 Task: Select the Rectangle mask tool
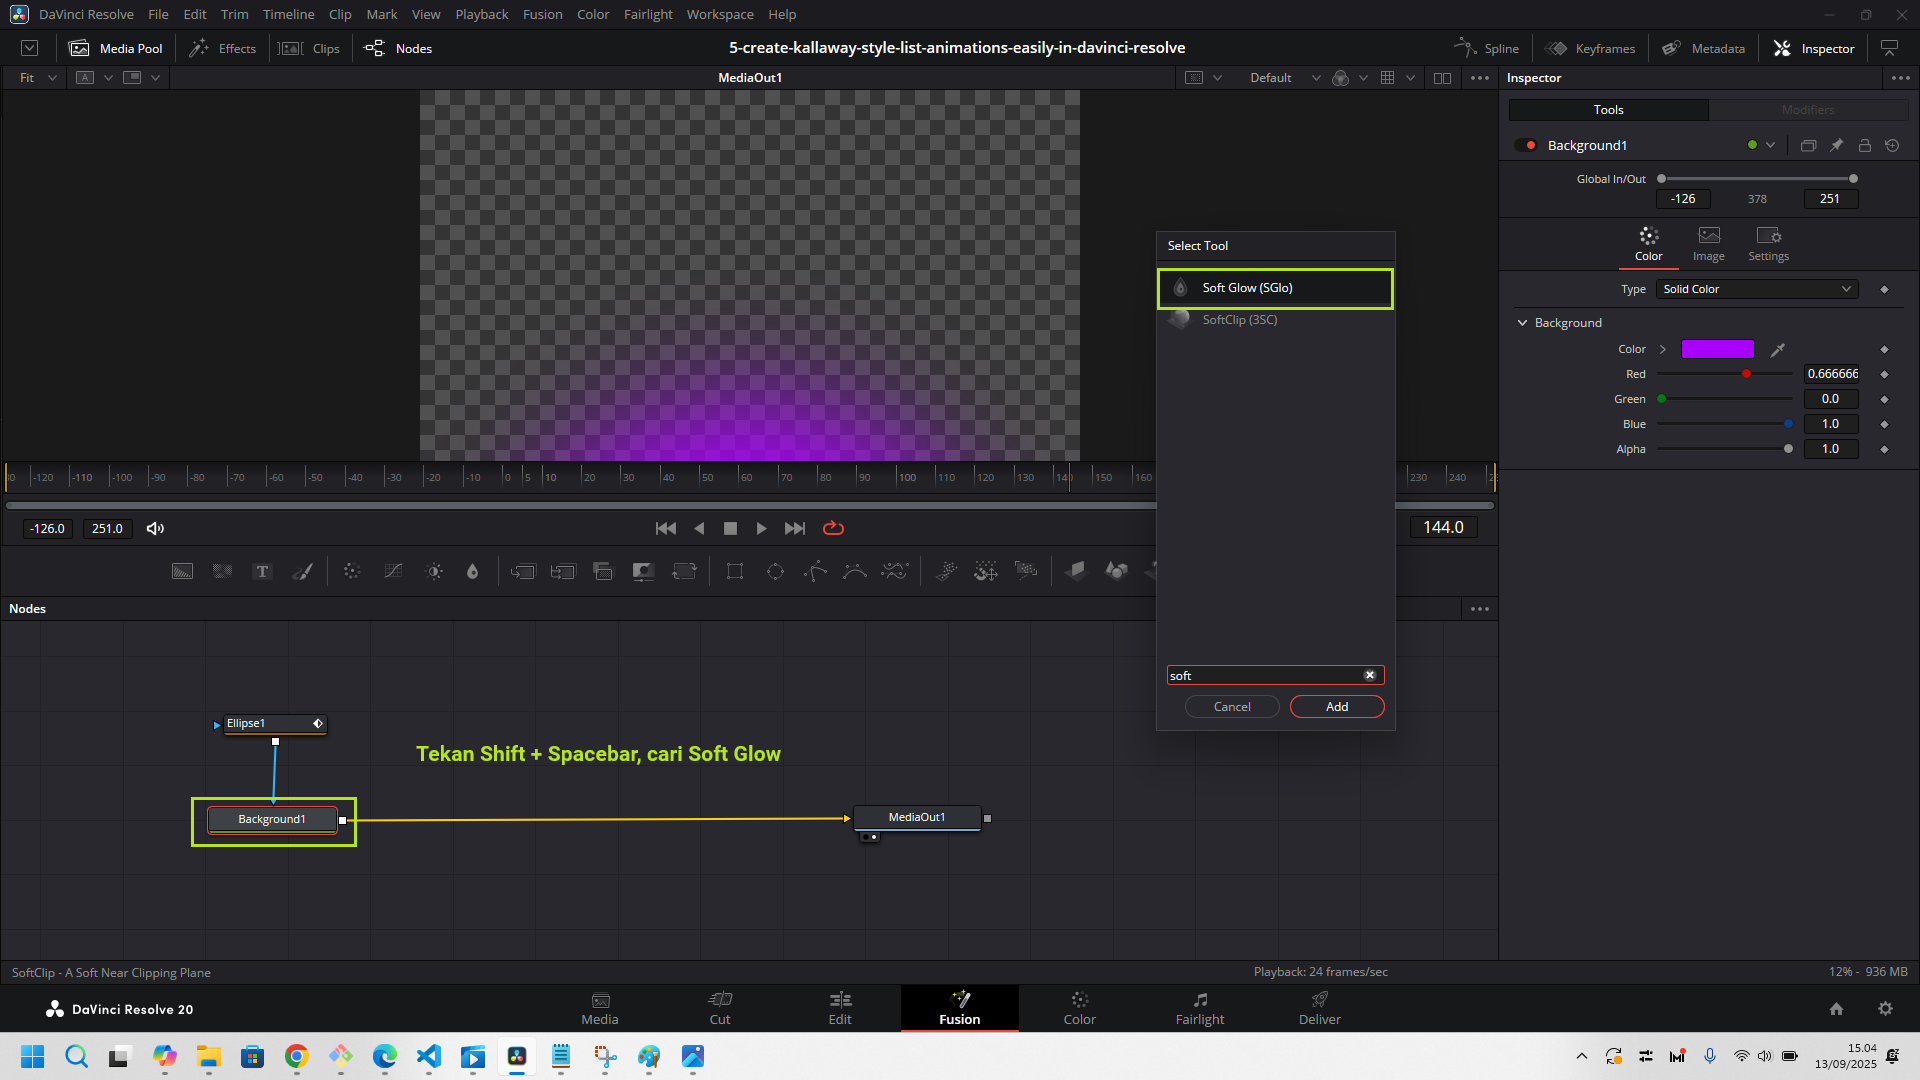pos(735,571)
